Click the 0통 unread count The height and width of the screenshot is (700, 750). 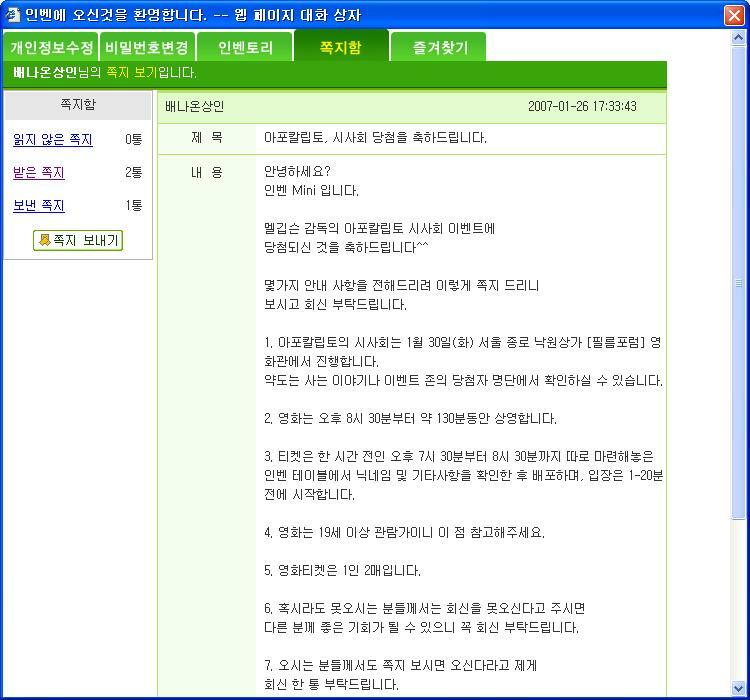pyautogui.click(x=133, y=139)
